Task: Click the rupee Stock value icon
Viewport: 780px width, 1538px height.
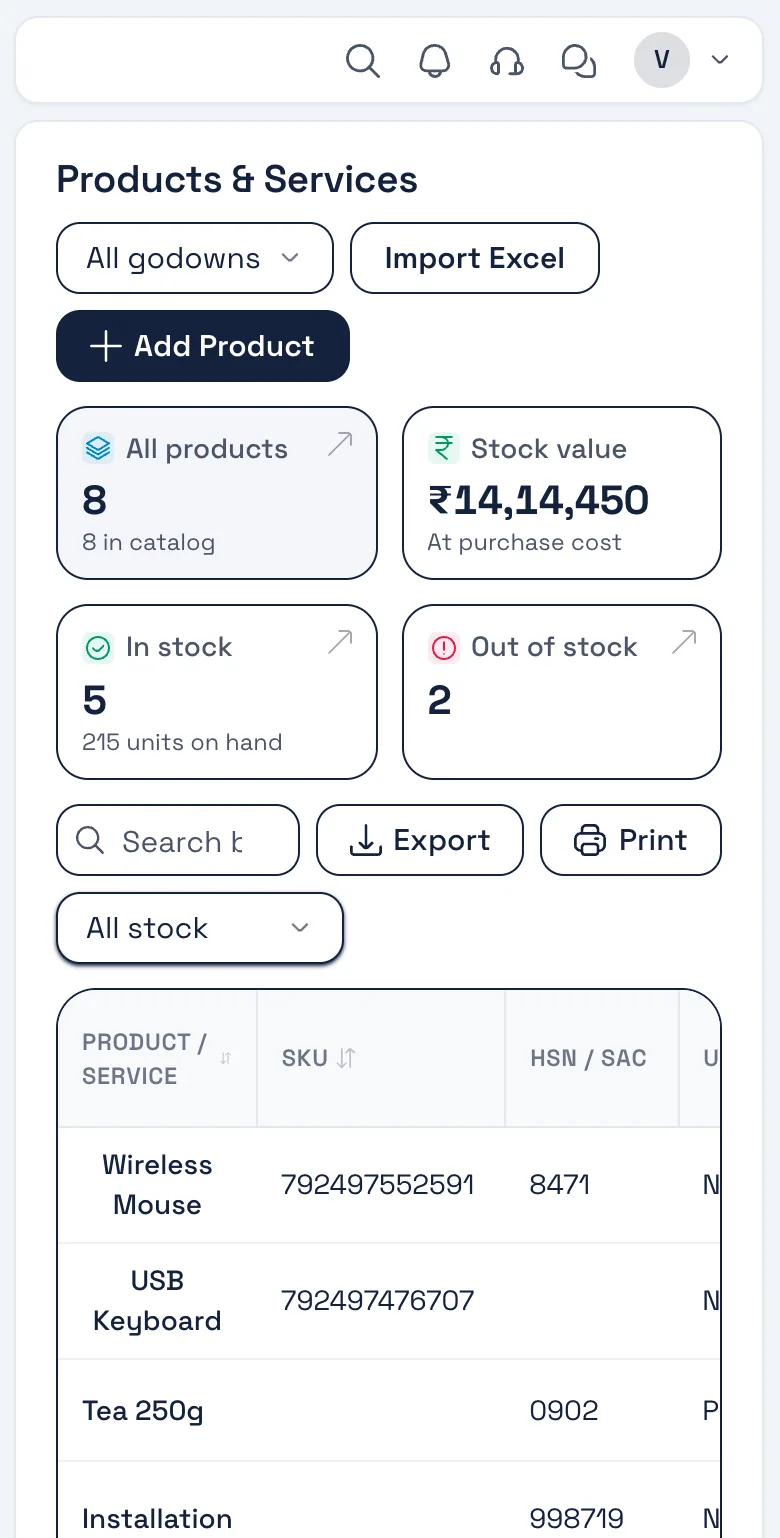Action: (443, 448)
